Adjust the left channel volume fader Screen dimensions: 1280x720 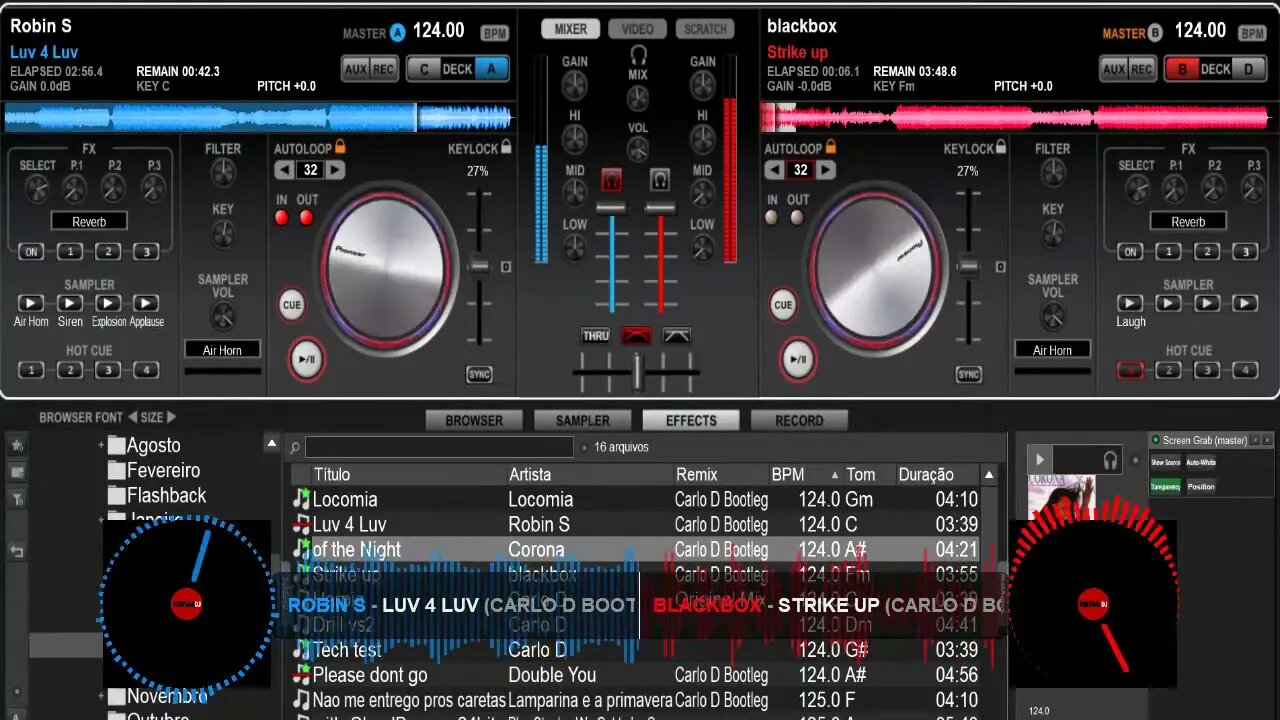click(611, 208)
